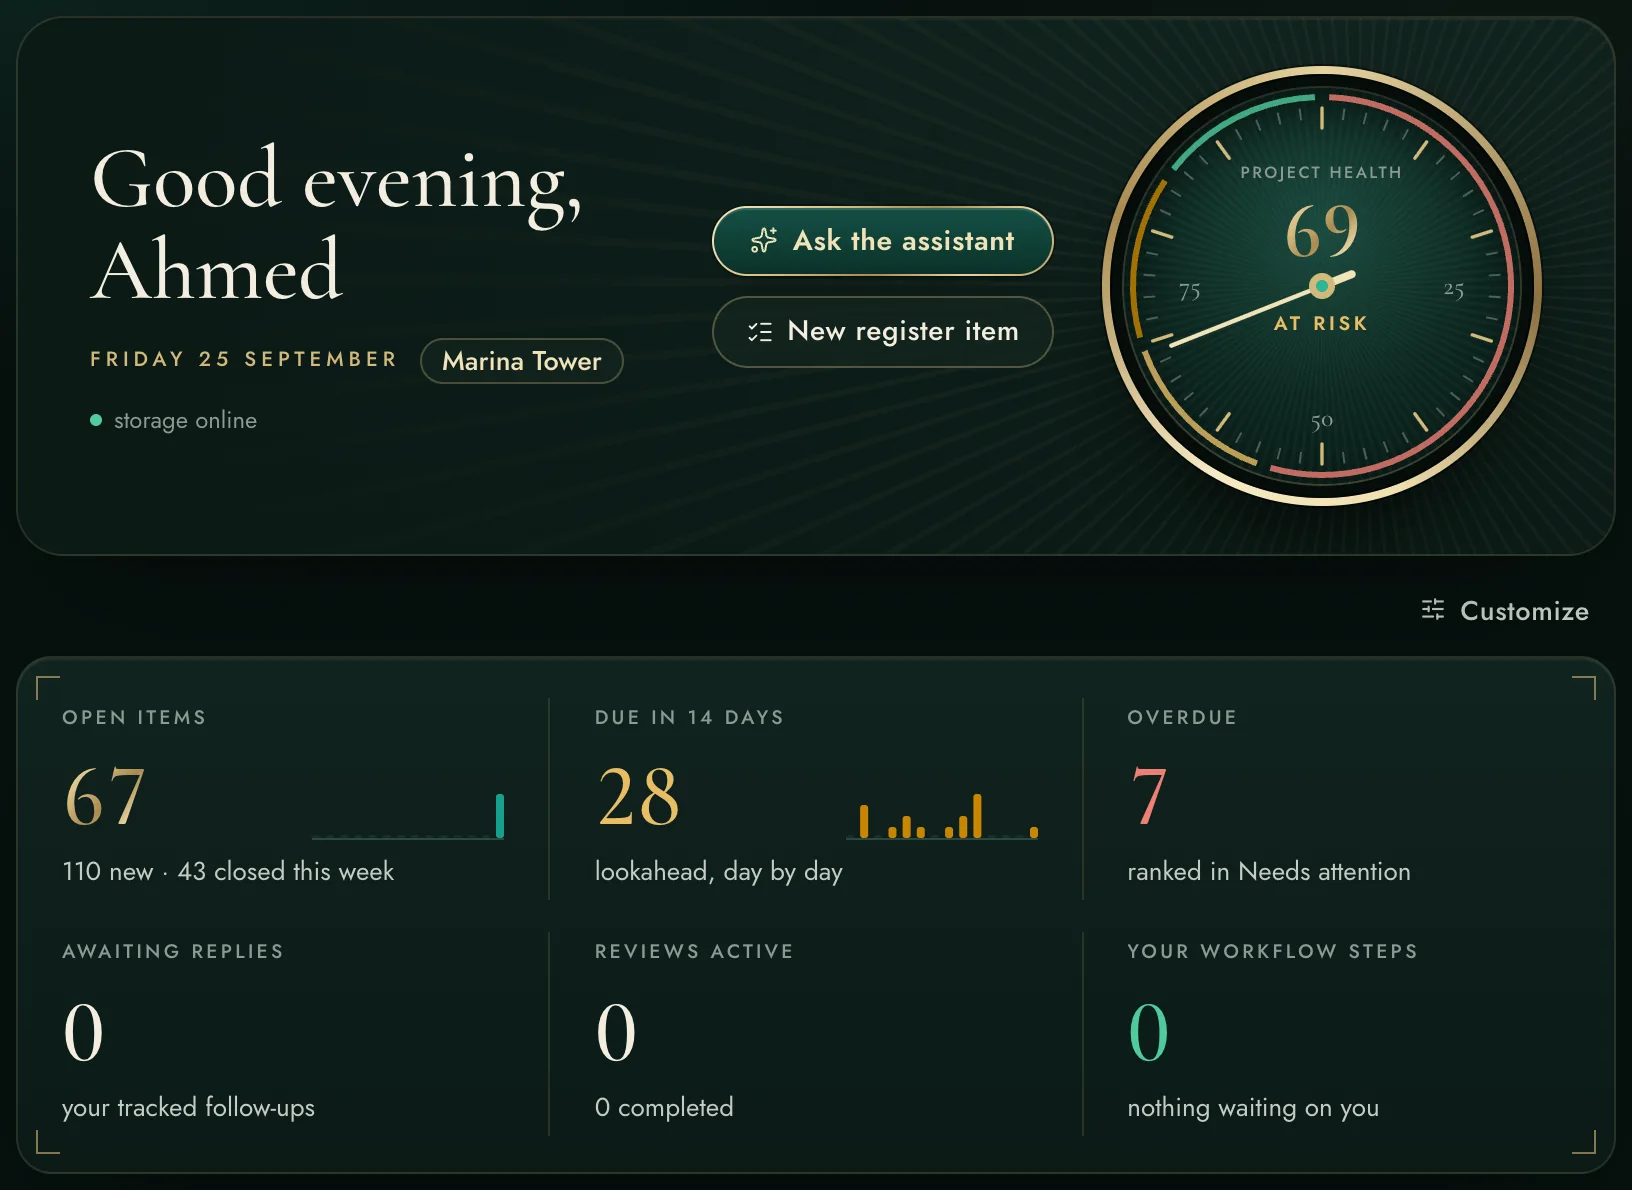Screen dimensions: 1632x1190
Task: Click the Project Health gauge dial
Action: pos(1322,286)
